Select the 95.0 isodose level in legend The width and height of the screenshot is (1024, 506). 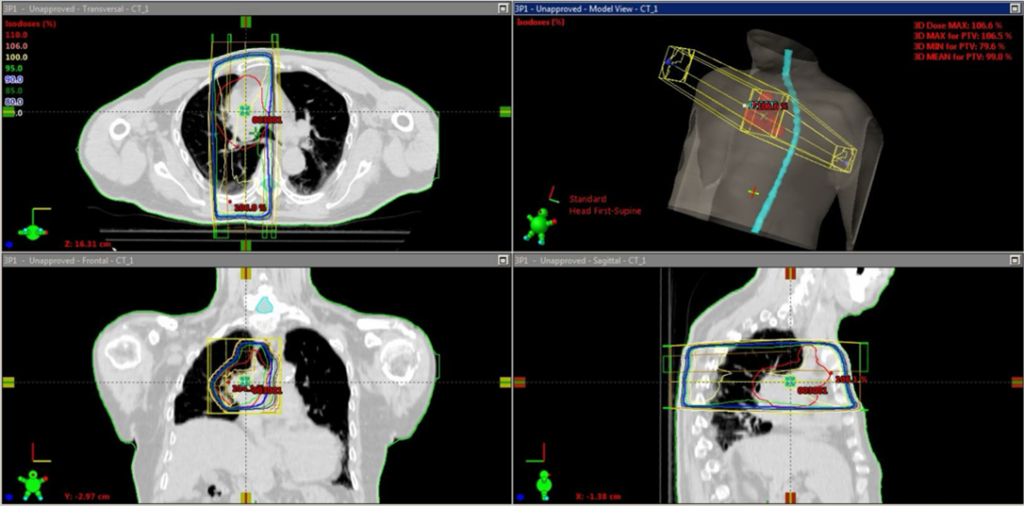14,68
